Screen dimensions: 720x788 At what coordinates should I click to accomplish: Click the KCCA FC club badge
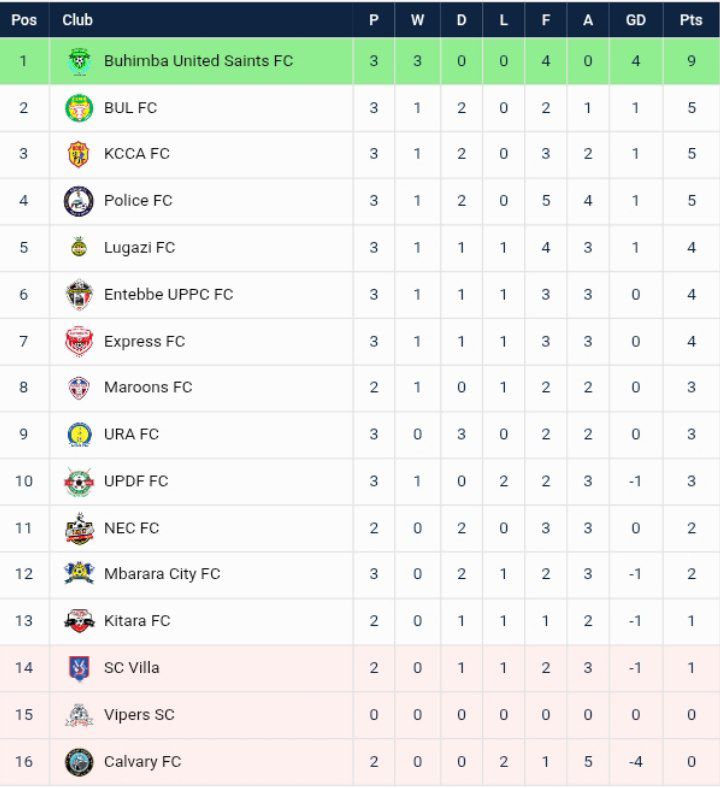click(x=79, y=154)
